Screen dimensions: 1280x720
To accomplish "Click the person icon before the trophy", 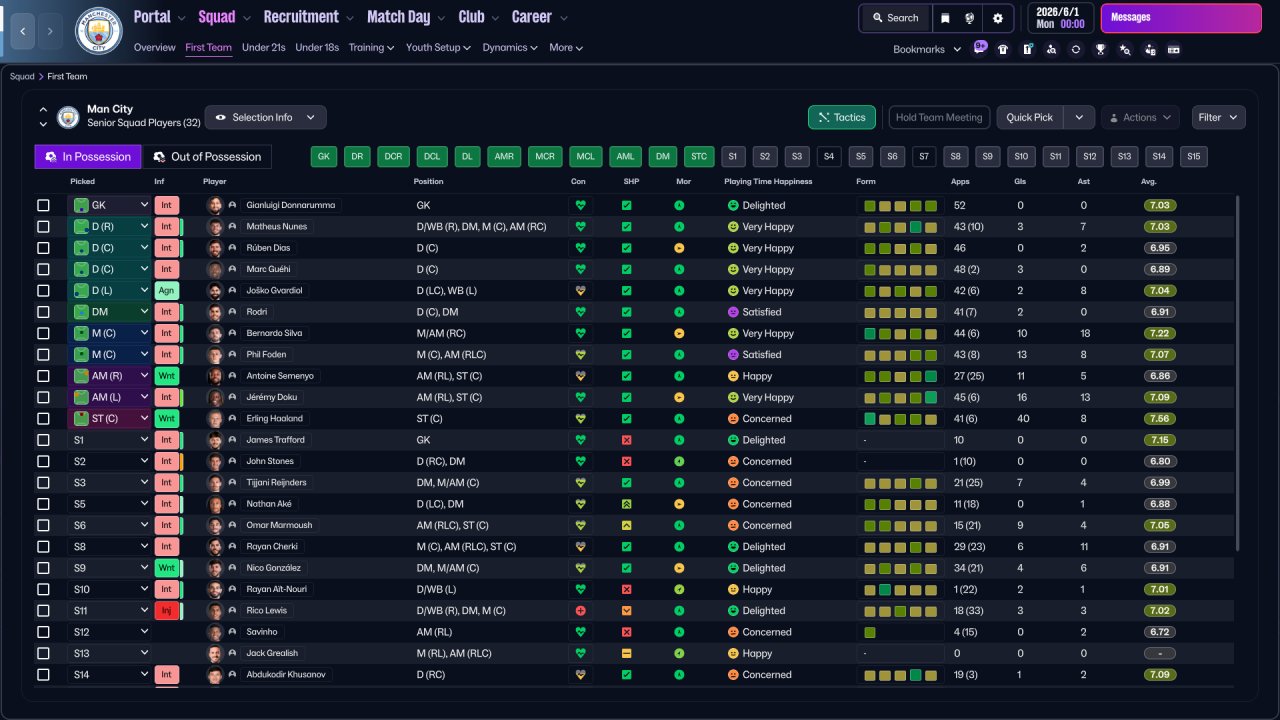I will pos(1051,49).
